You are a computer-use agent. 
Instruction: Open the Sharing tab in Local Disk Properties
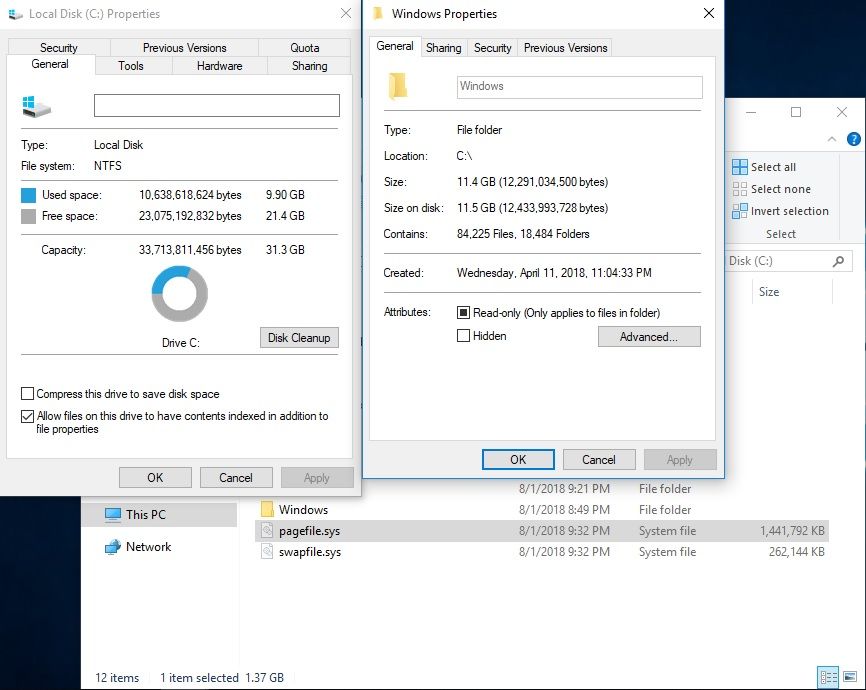coord(309,66)
